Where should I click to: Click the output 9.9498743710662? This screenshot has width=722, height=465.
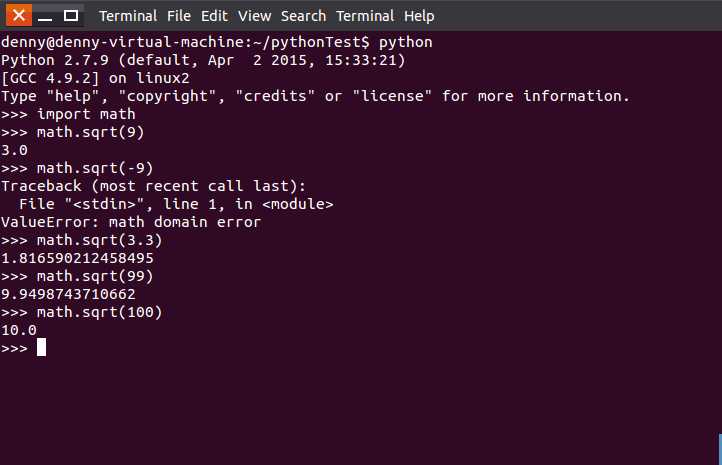click(68, 294)
